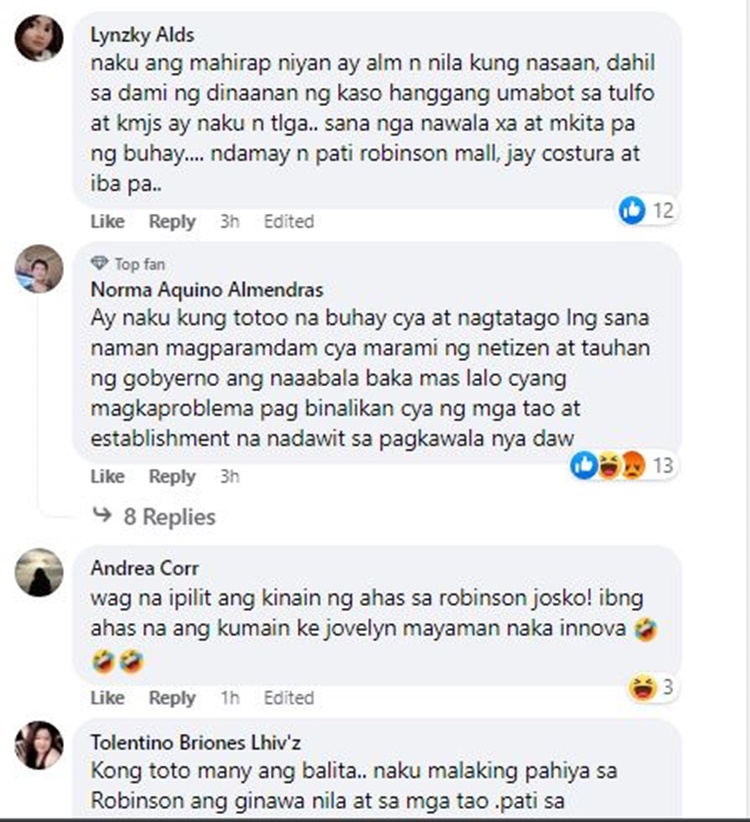This screenshot has height=822, width=750.
Task: View thumbs-up reactions with count 12
Action: pyautogui.click(x=646, y=210)
